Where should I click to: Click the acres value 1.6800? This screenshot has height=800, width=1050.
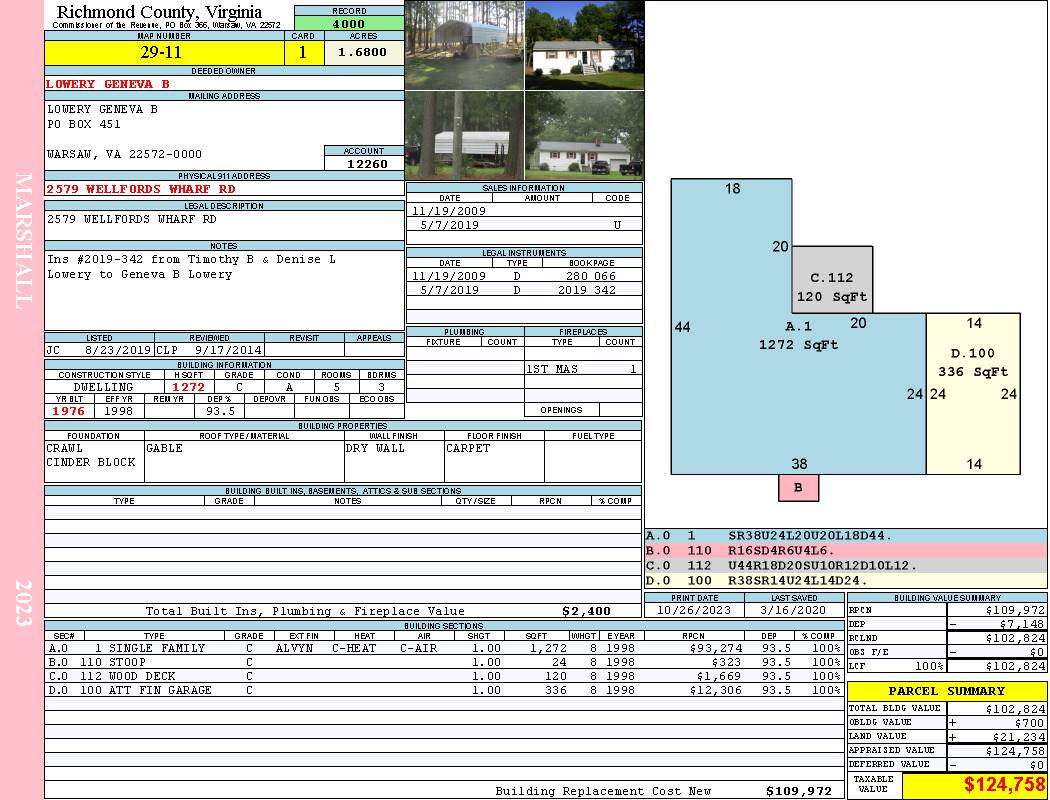pyautogui.click(x=364, y=52)
